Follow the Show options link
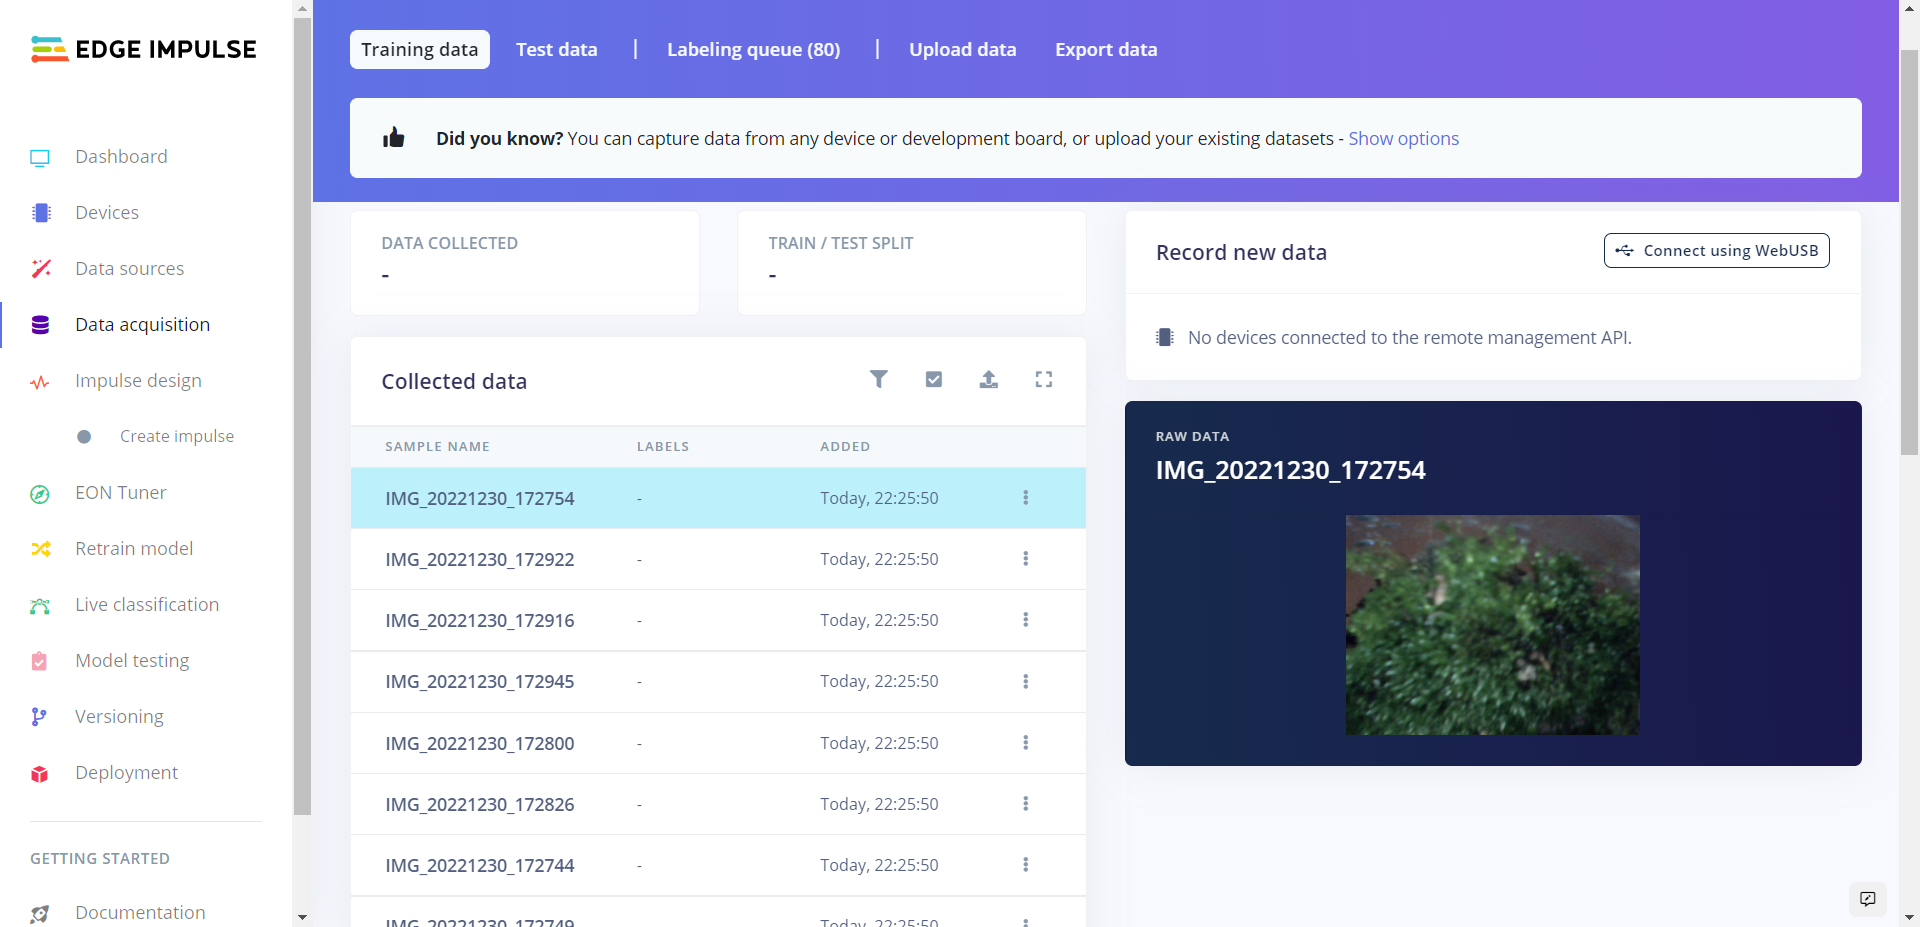 pyautogui.click(x=1404, y=139)
